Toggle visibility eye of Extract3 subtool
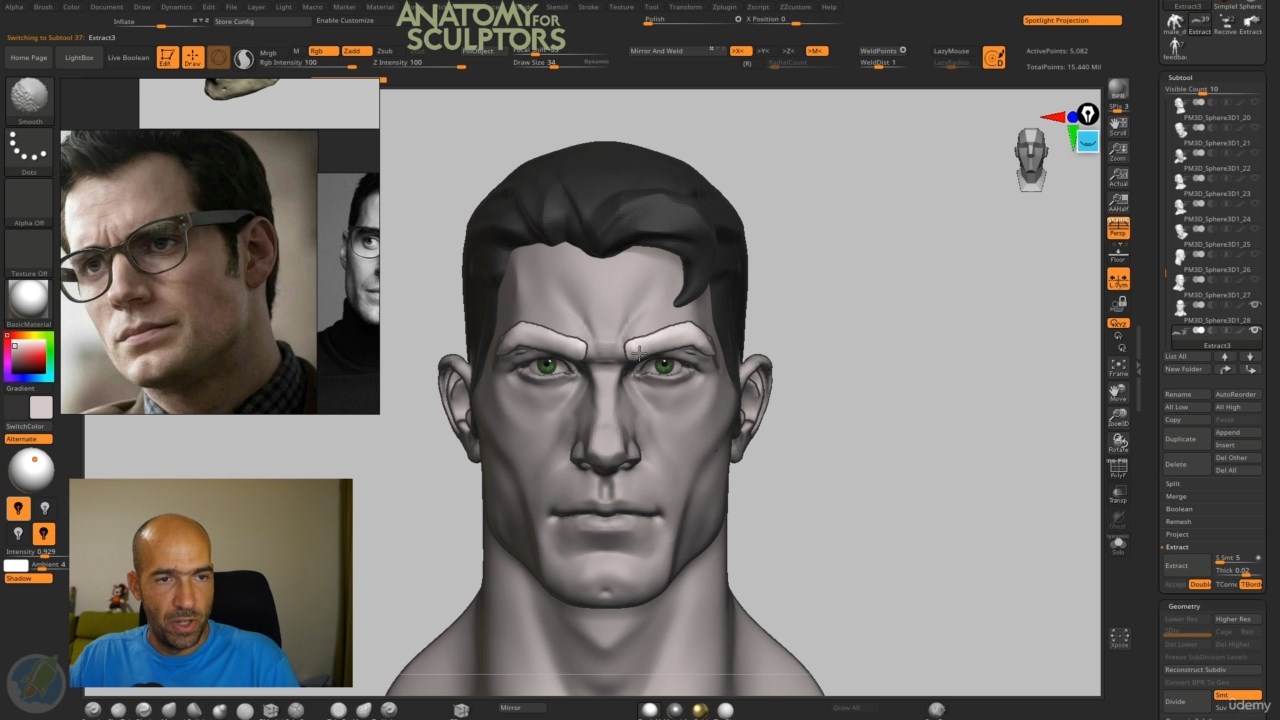The height and width of the screenshot is (720, 1280). click(1255, 331)
